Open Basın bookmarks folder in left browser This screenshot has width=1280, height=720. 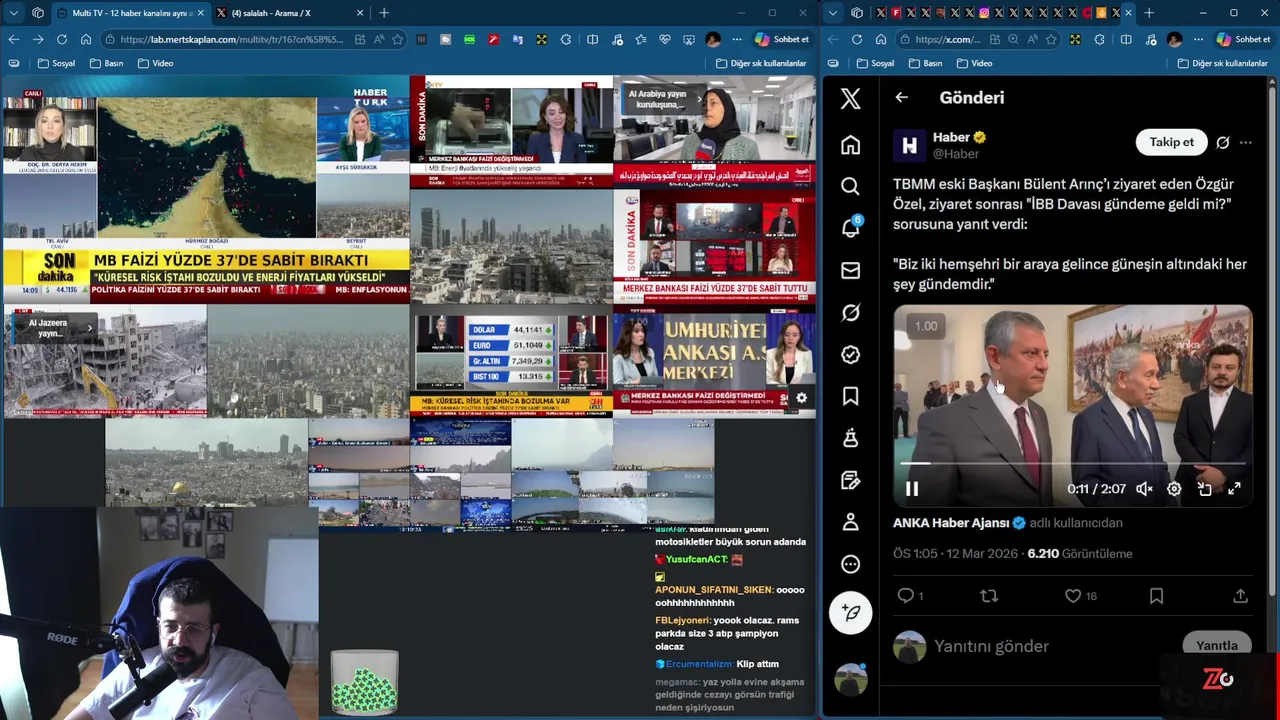click(x=106, y=63)
